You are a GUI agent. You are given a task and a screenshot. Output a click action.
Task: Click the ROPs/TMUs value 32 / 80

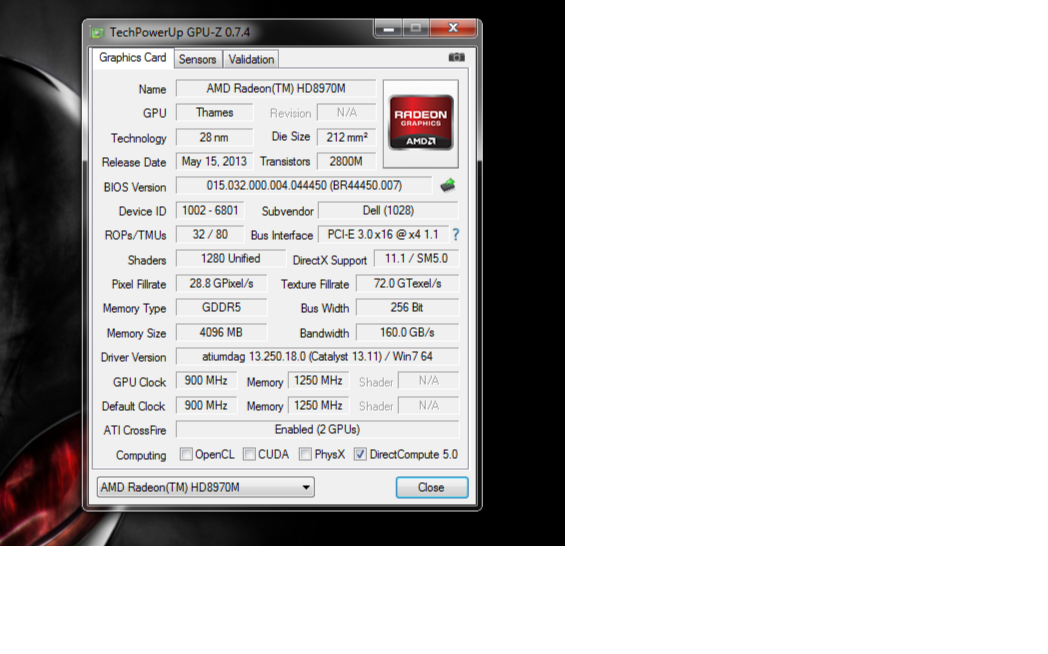tap(210, 234)
